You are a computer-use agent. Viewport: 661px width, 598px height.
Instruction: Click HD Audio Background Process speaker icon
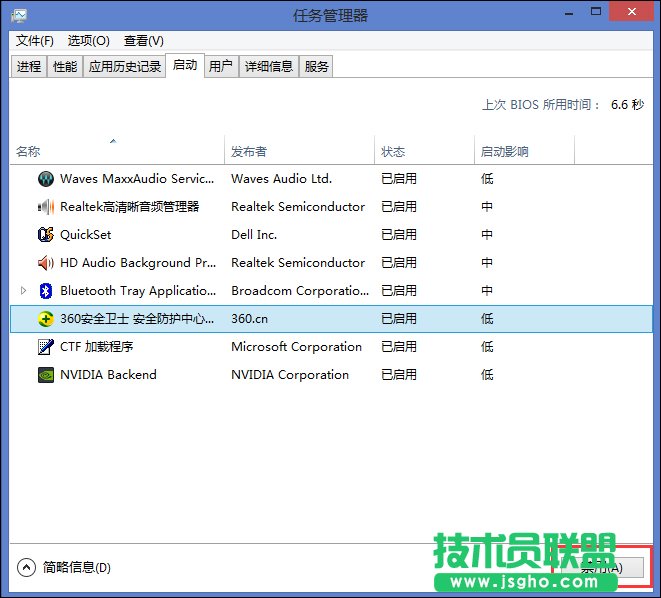click(45, 263)
